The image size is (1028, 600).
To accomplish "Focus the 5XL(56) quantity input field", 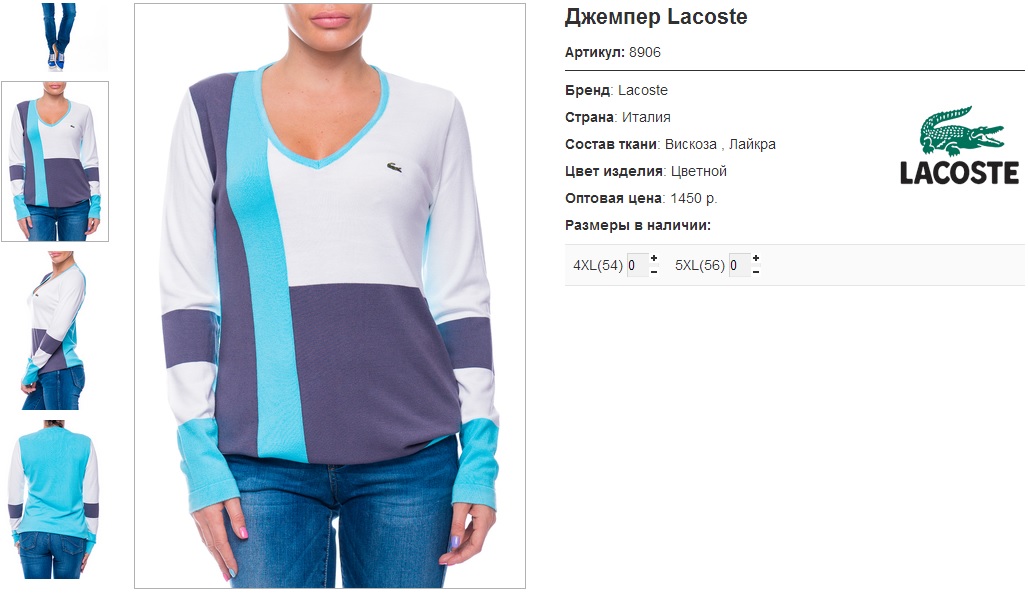I will (x=740, y=265).
